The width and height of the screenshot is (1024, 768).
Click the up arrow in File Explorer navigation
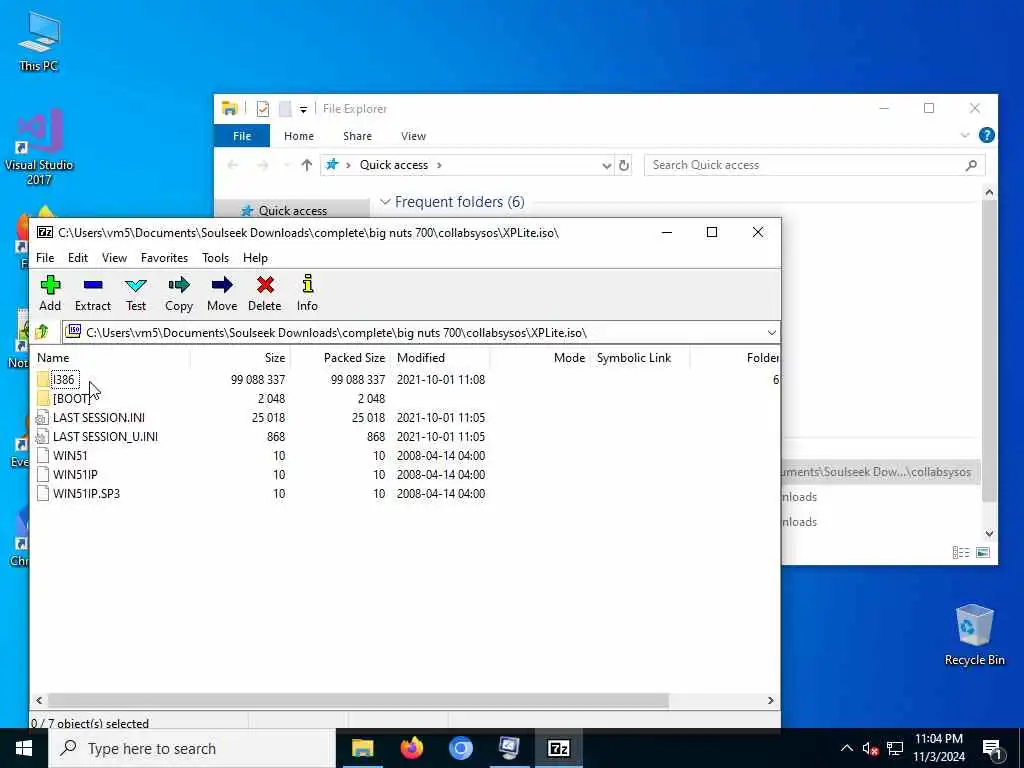click(306, 165)
